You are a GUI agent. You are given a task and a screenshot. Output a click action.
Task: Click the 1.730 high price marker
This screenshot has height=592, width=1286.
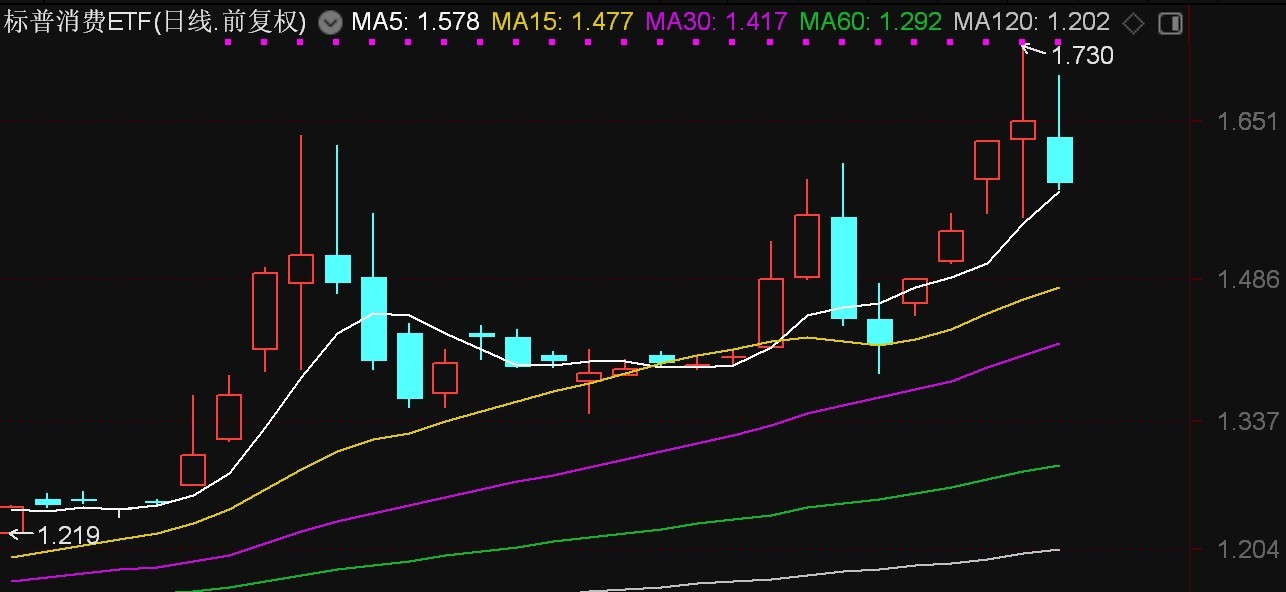1083,56
